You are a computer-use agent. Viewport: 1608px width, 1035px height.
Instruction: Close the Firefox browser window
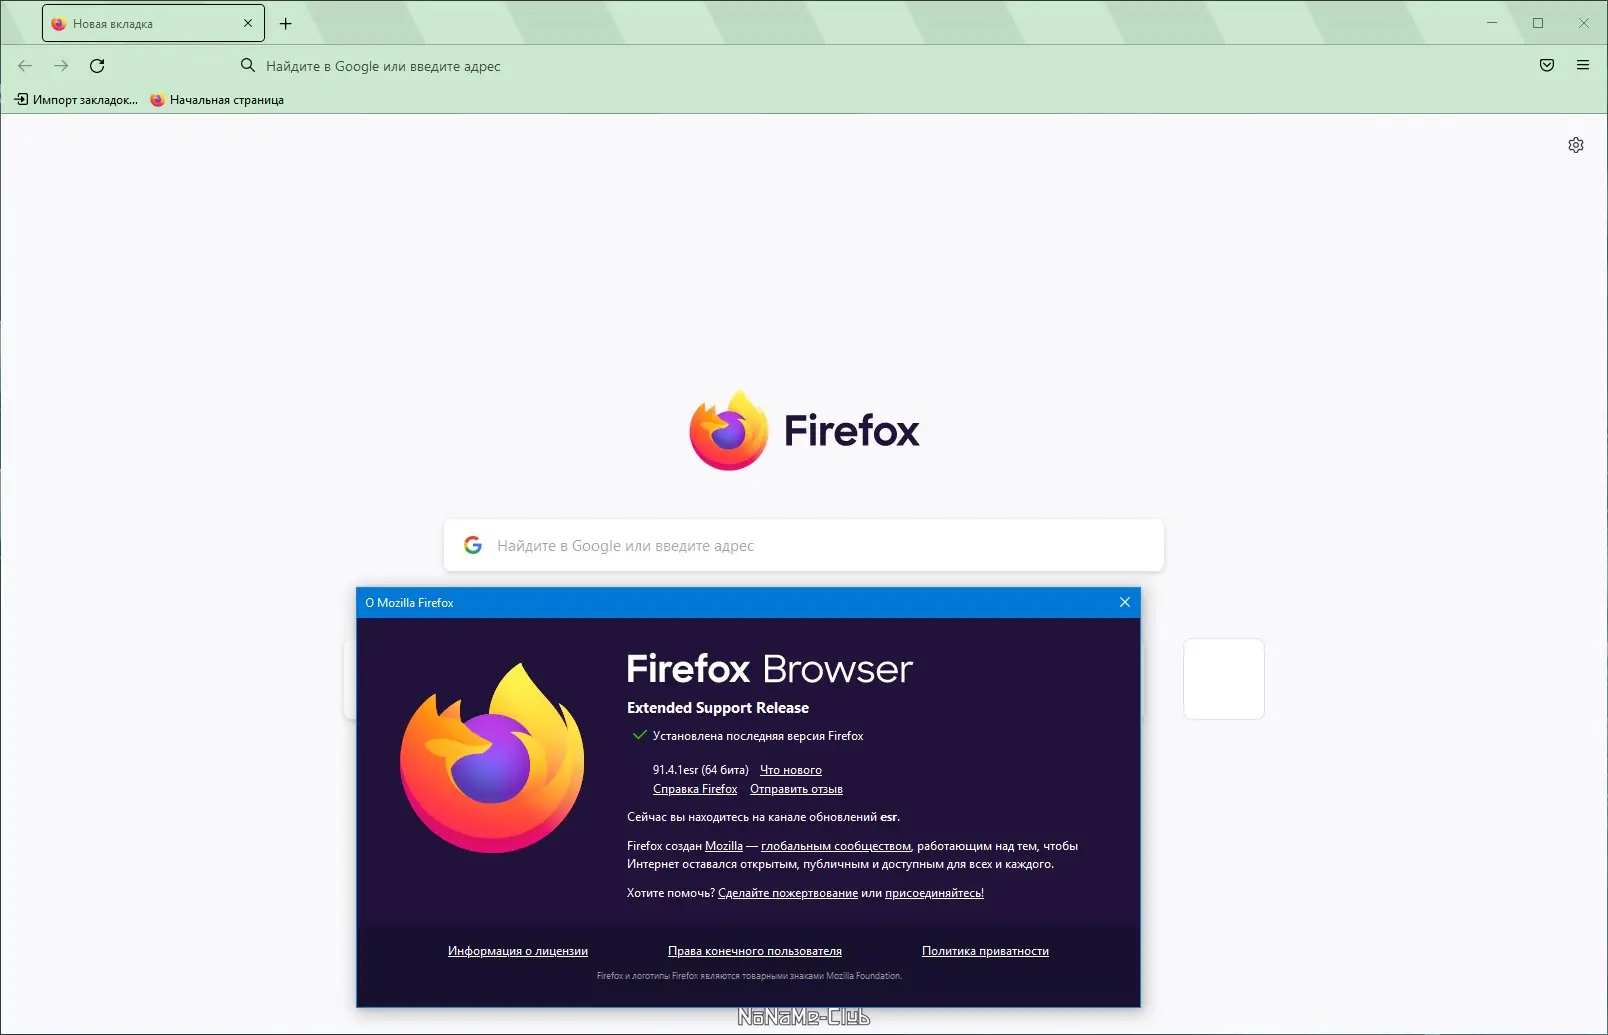[x=1584, y=23]
